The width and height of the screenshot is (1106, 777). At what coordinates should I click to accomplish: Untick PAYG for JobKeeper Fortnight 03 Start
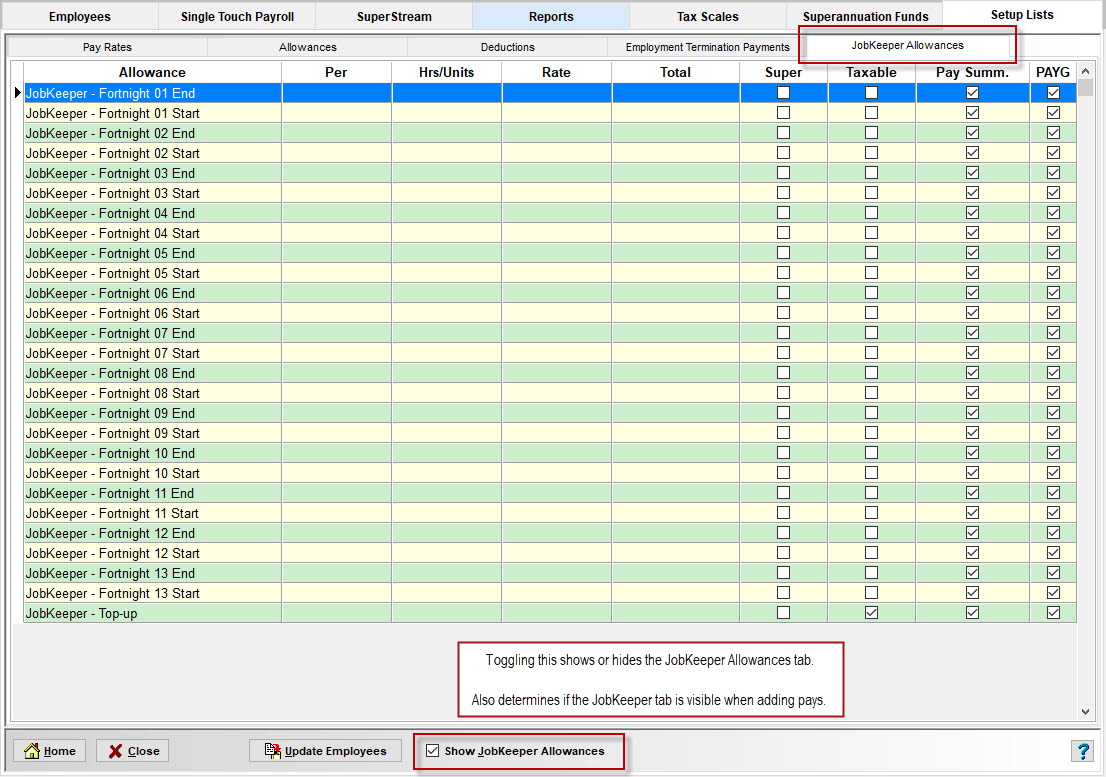tap(1054, 192)
